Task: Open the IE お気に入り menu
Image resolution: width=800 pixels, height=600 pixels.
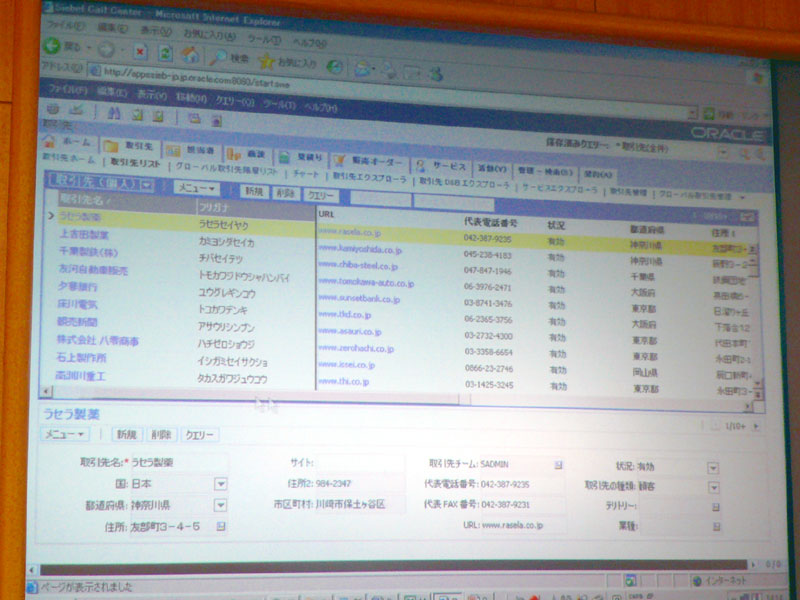Action: (x=209, y=35)
